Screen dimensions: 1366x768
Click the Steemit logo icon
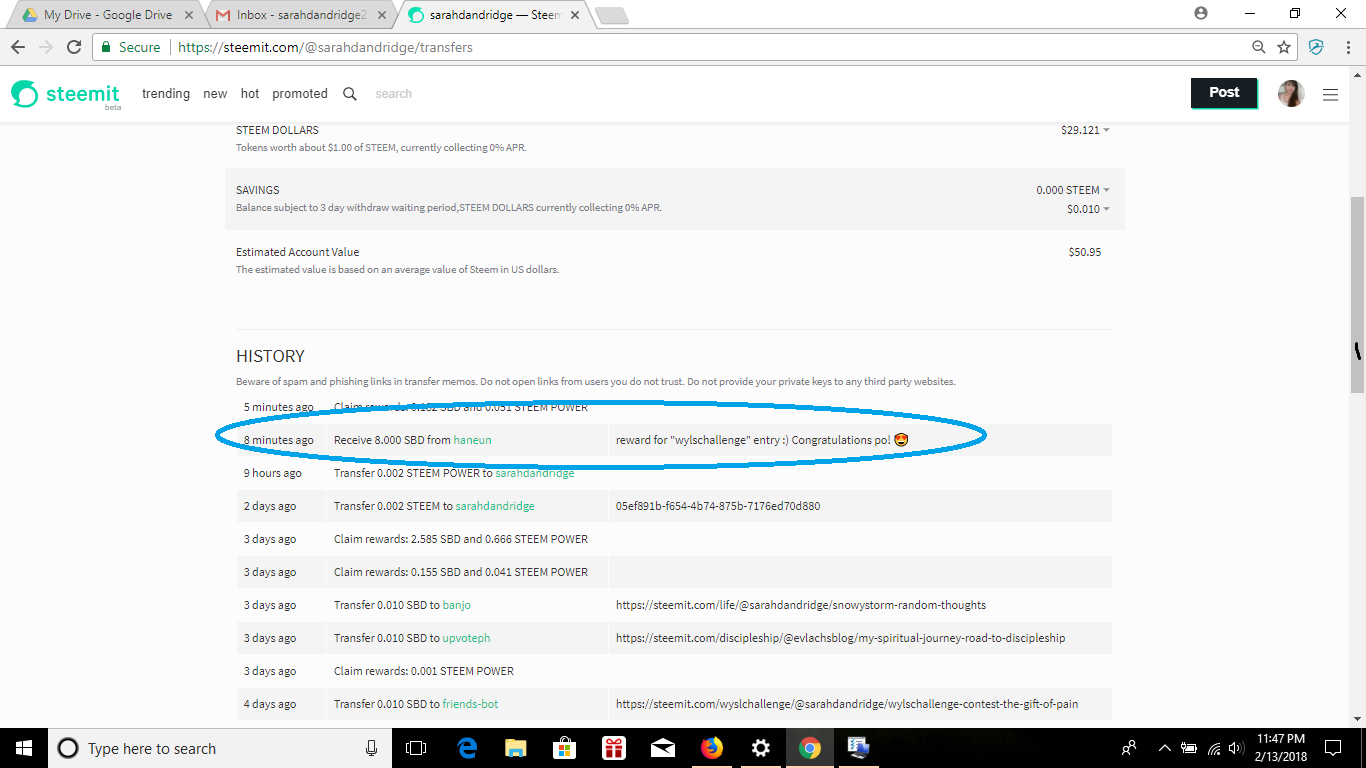22,93
